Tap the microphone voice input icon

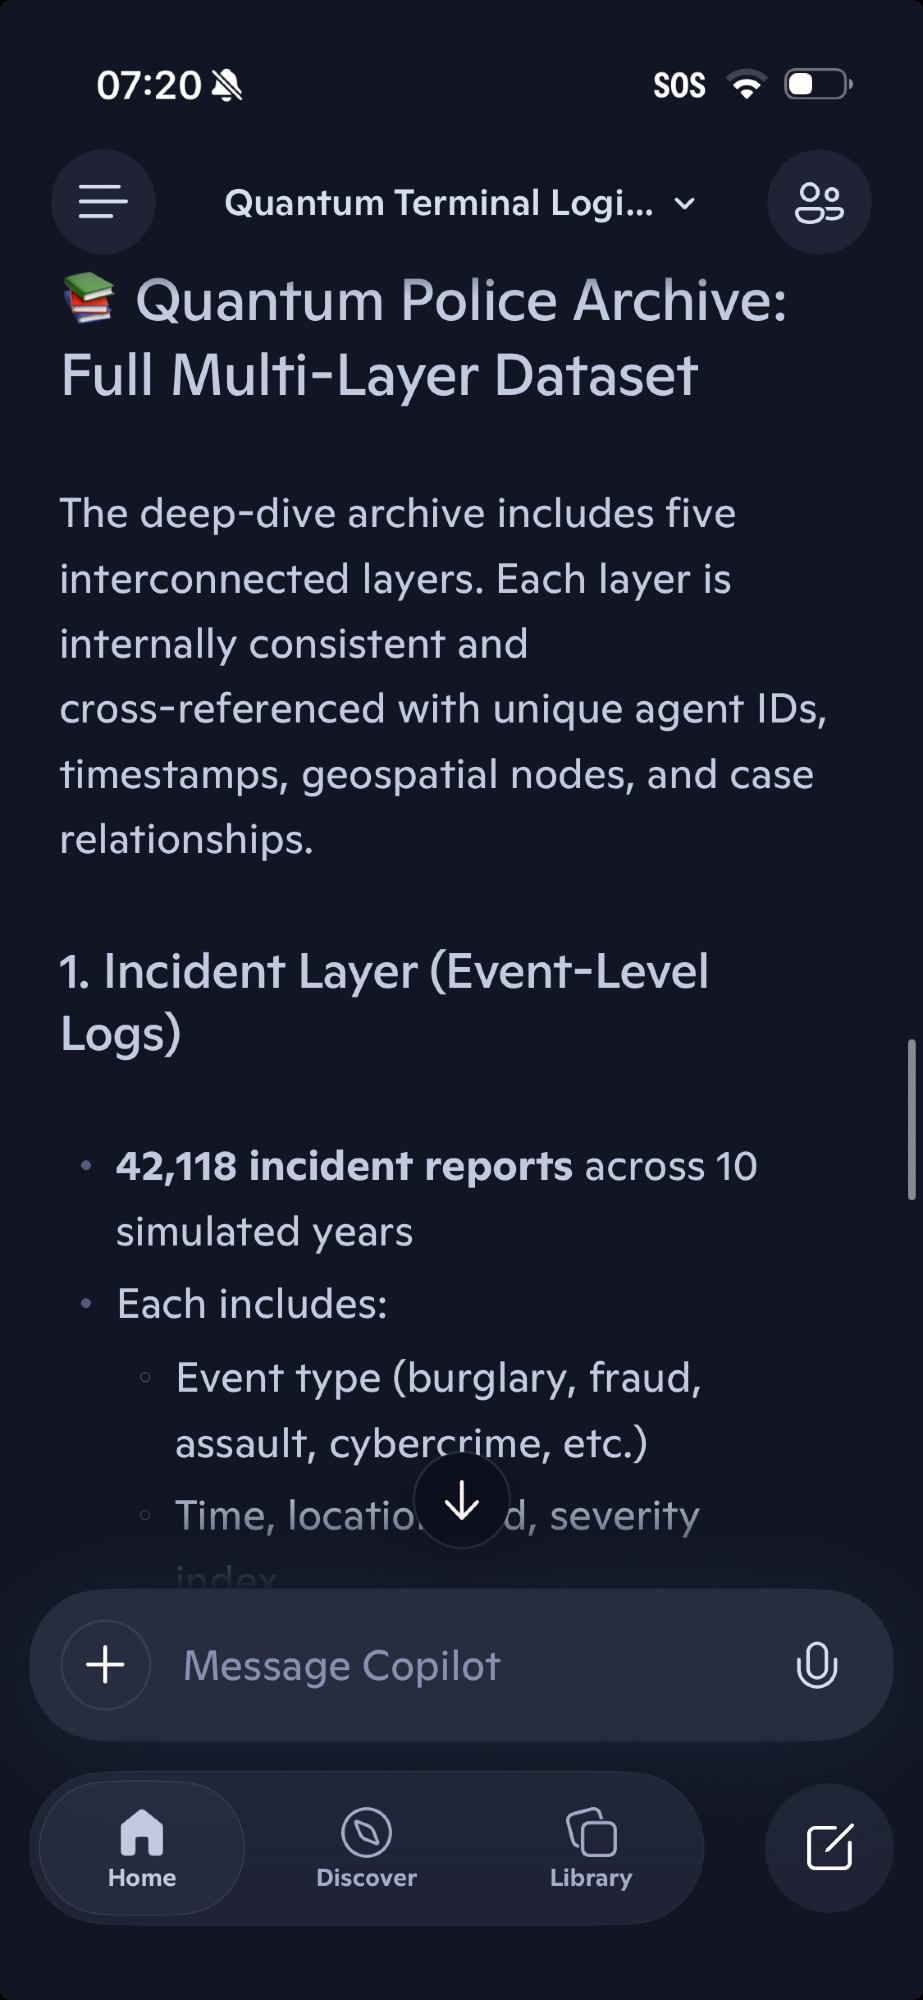point(816,1665)
